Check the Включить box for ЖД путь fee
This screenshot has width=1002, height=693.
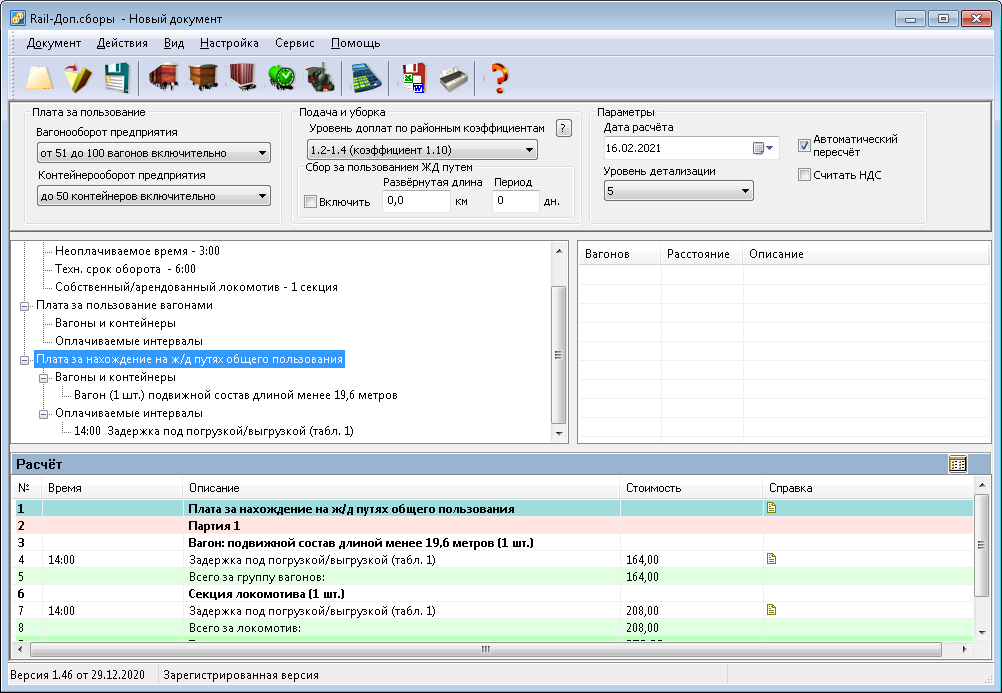(311, 201)
